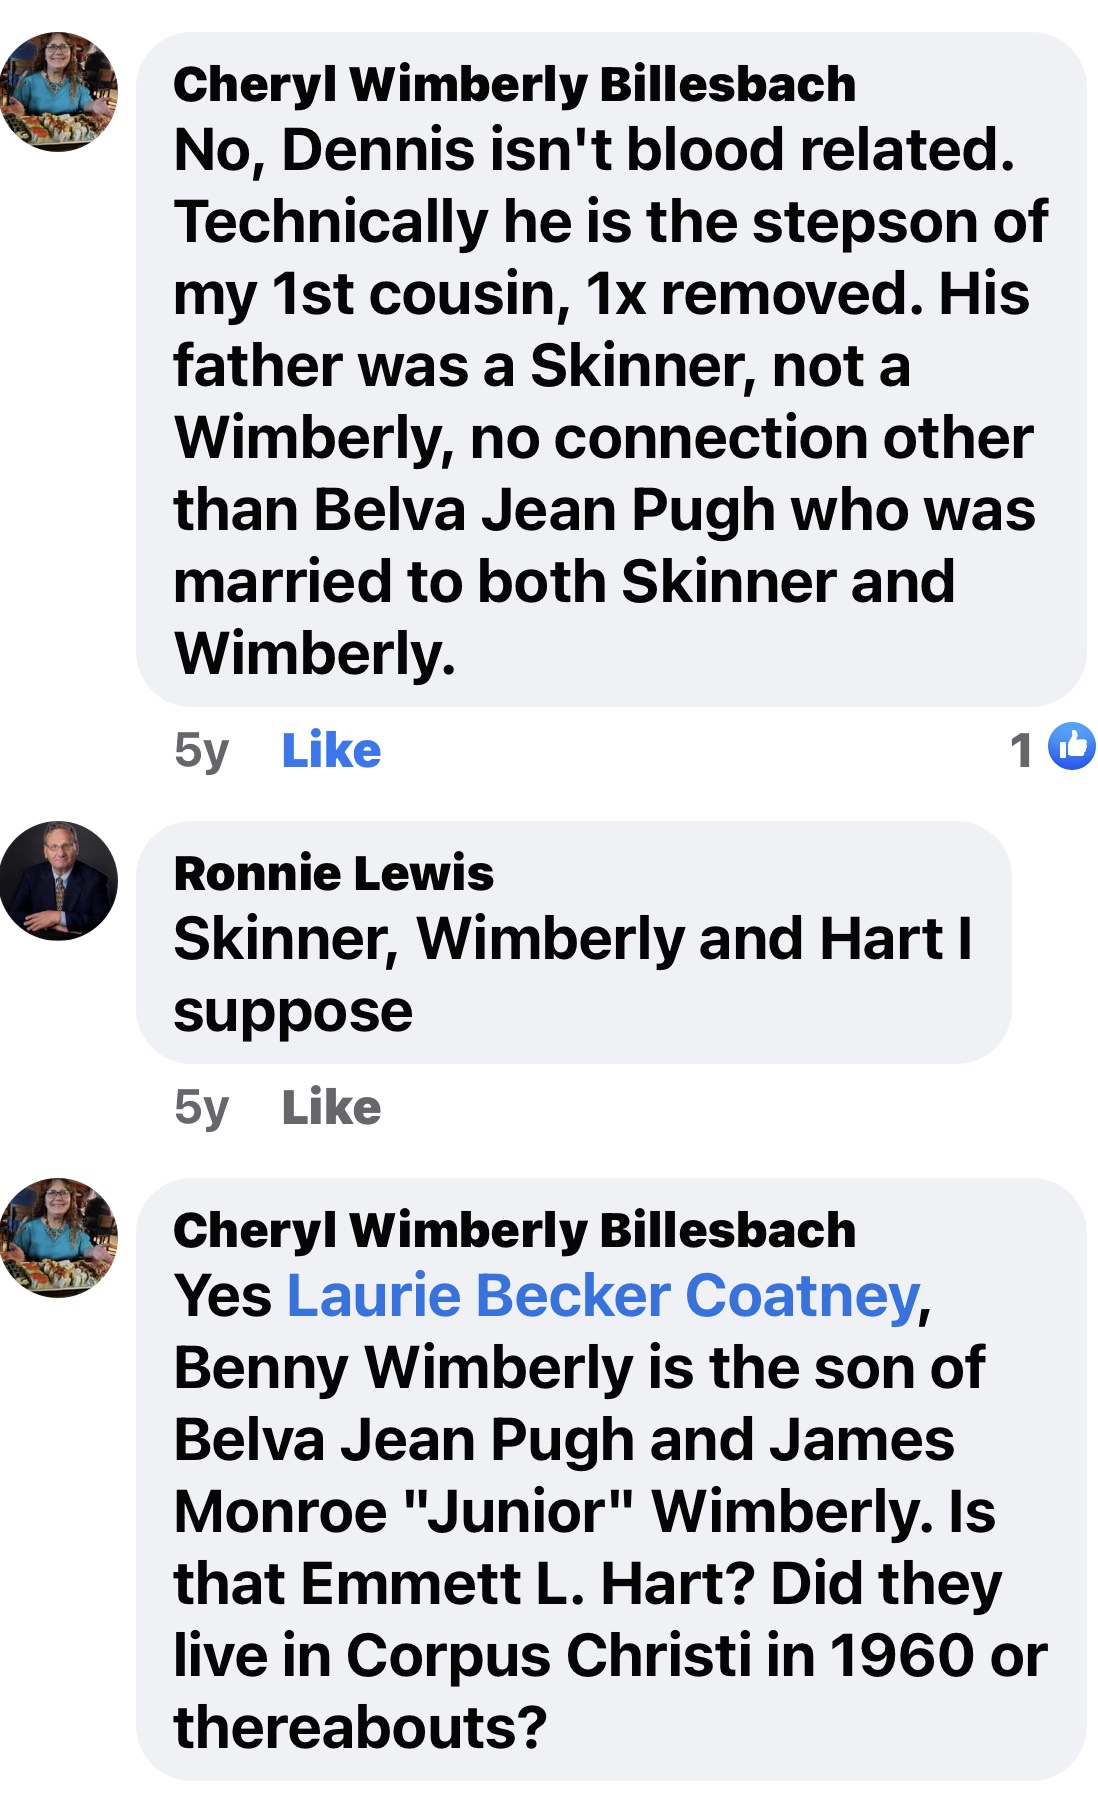1098x1798 pixels.
Task: Tap the word "suppose" in Ronnie's comment
Action: pyautogui.click(x=293, y=1011)
